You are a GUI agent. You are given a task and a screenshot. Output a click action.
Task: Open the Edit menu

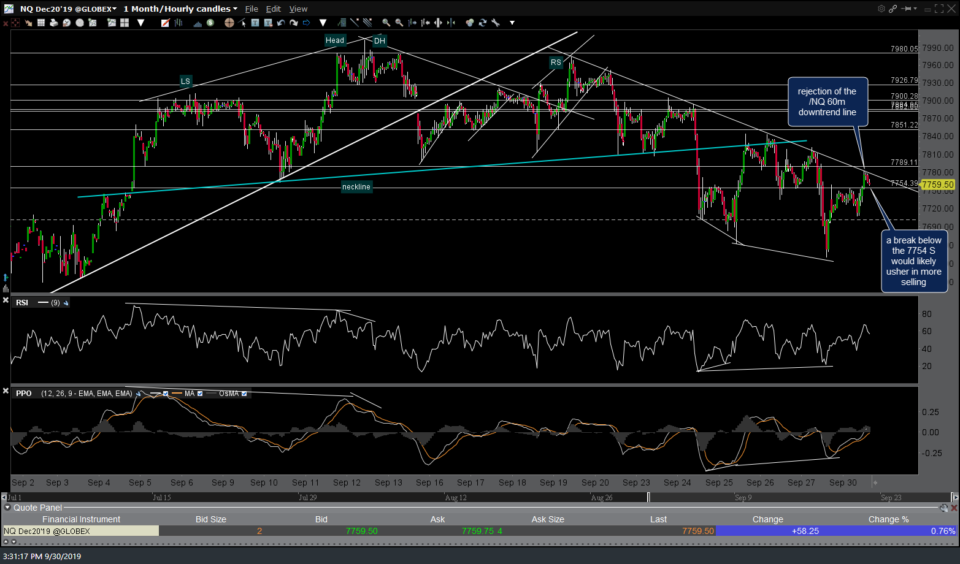point(273,9)
